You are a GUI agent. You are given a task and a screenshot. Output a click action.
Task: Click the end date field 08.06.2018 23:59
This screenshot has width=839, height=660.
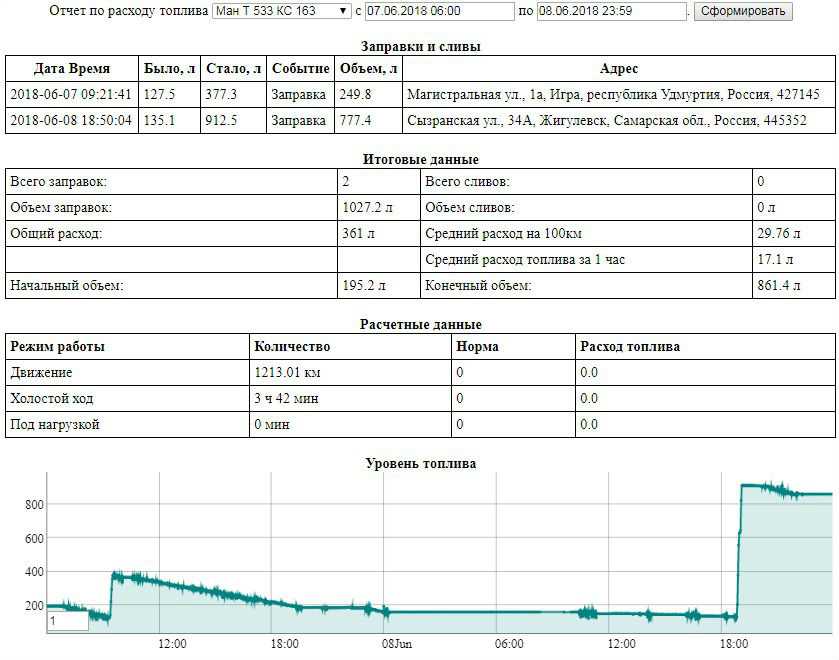(611, 11)
